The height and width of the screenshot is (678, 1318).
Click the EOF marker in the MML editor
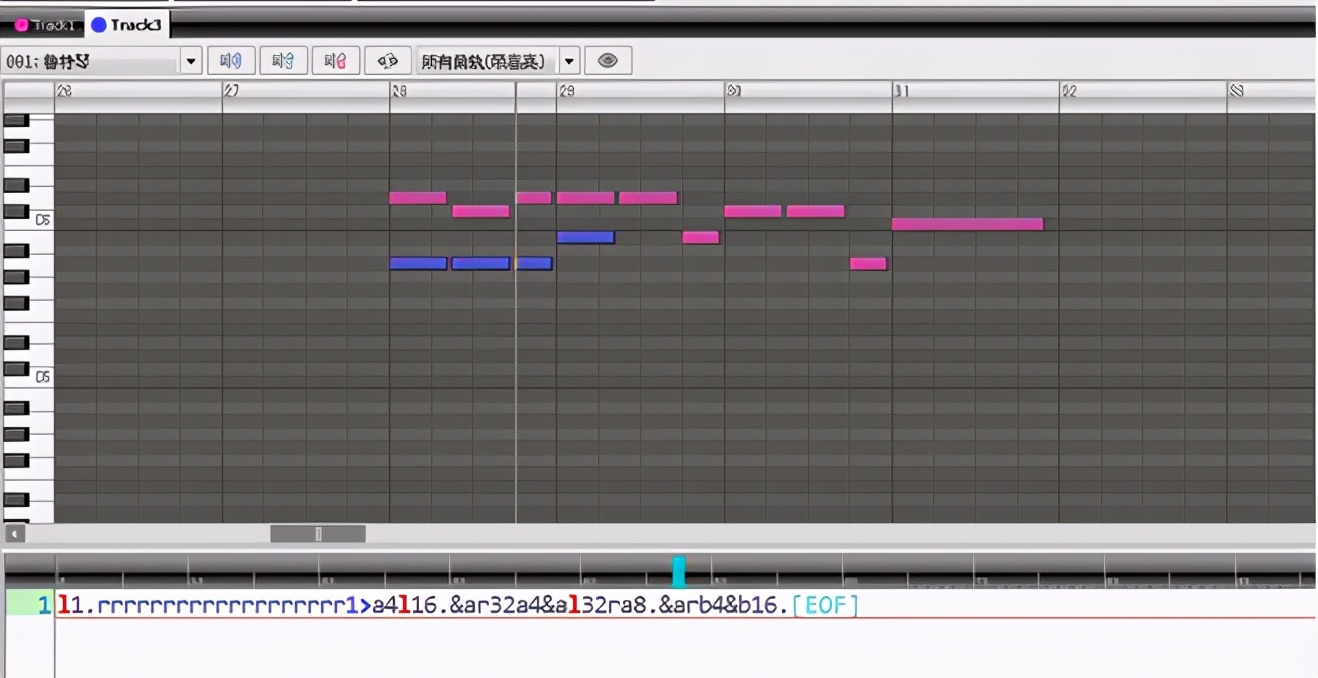coord(825,605)
